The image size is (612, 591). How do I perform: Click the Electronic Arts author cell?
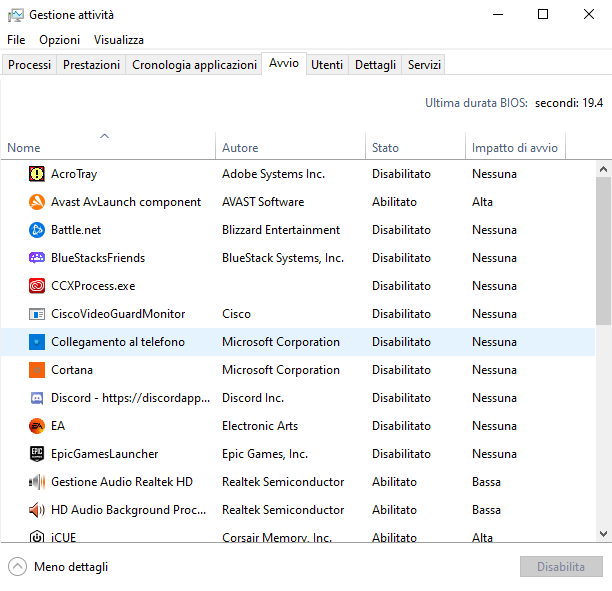260,426
